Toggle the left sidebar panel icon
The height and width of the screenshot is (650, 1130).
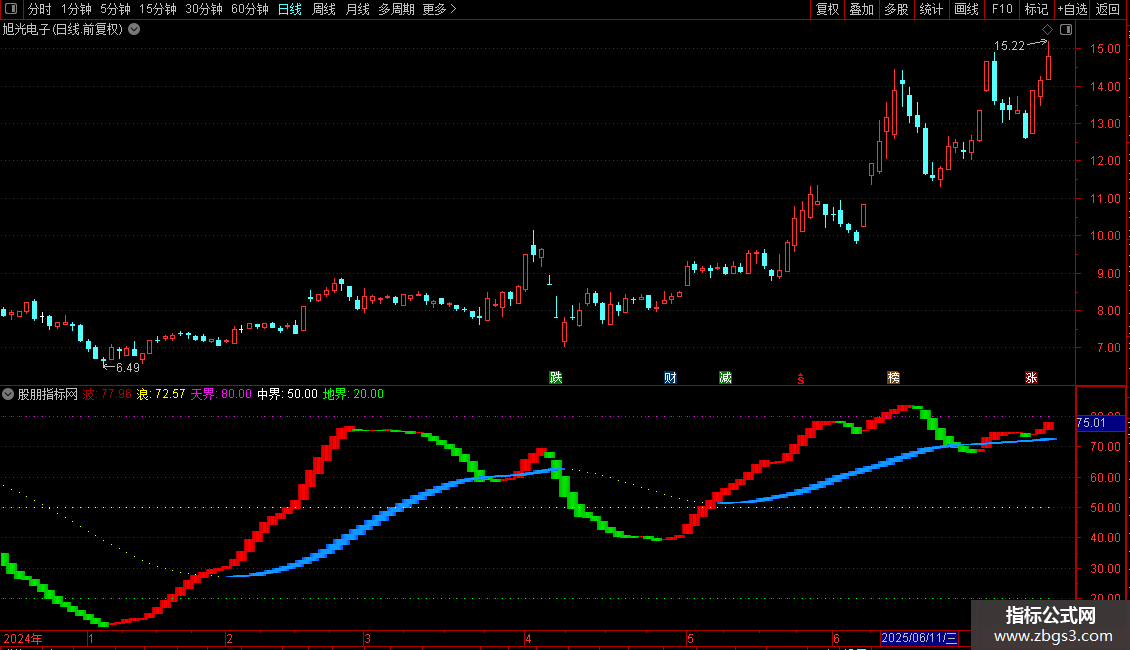[x=11, y=9]
